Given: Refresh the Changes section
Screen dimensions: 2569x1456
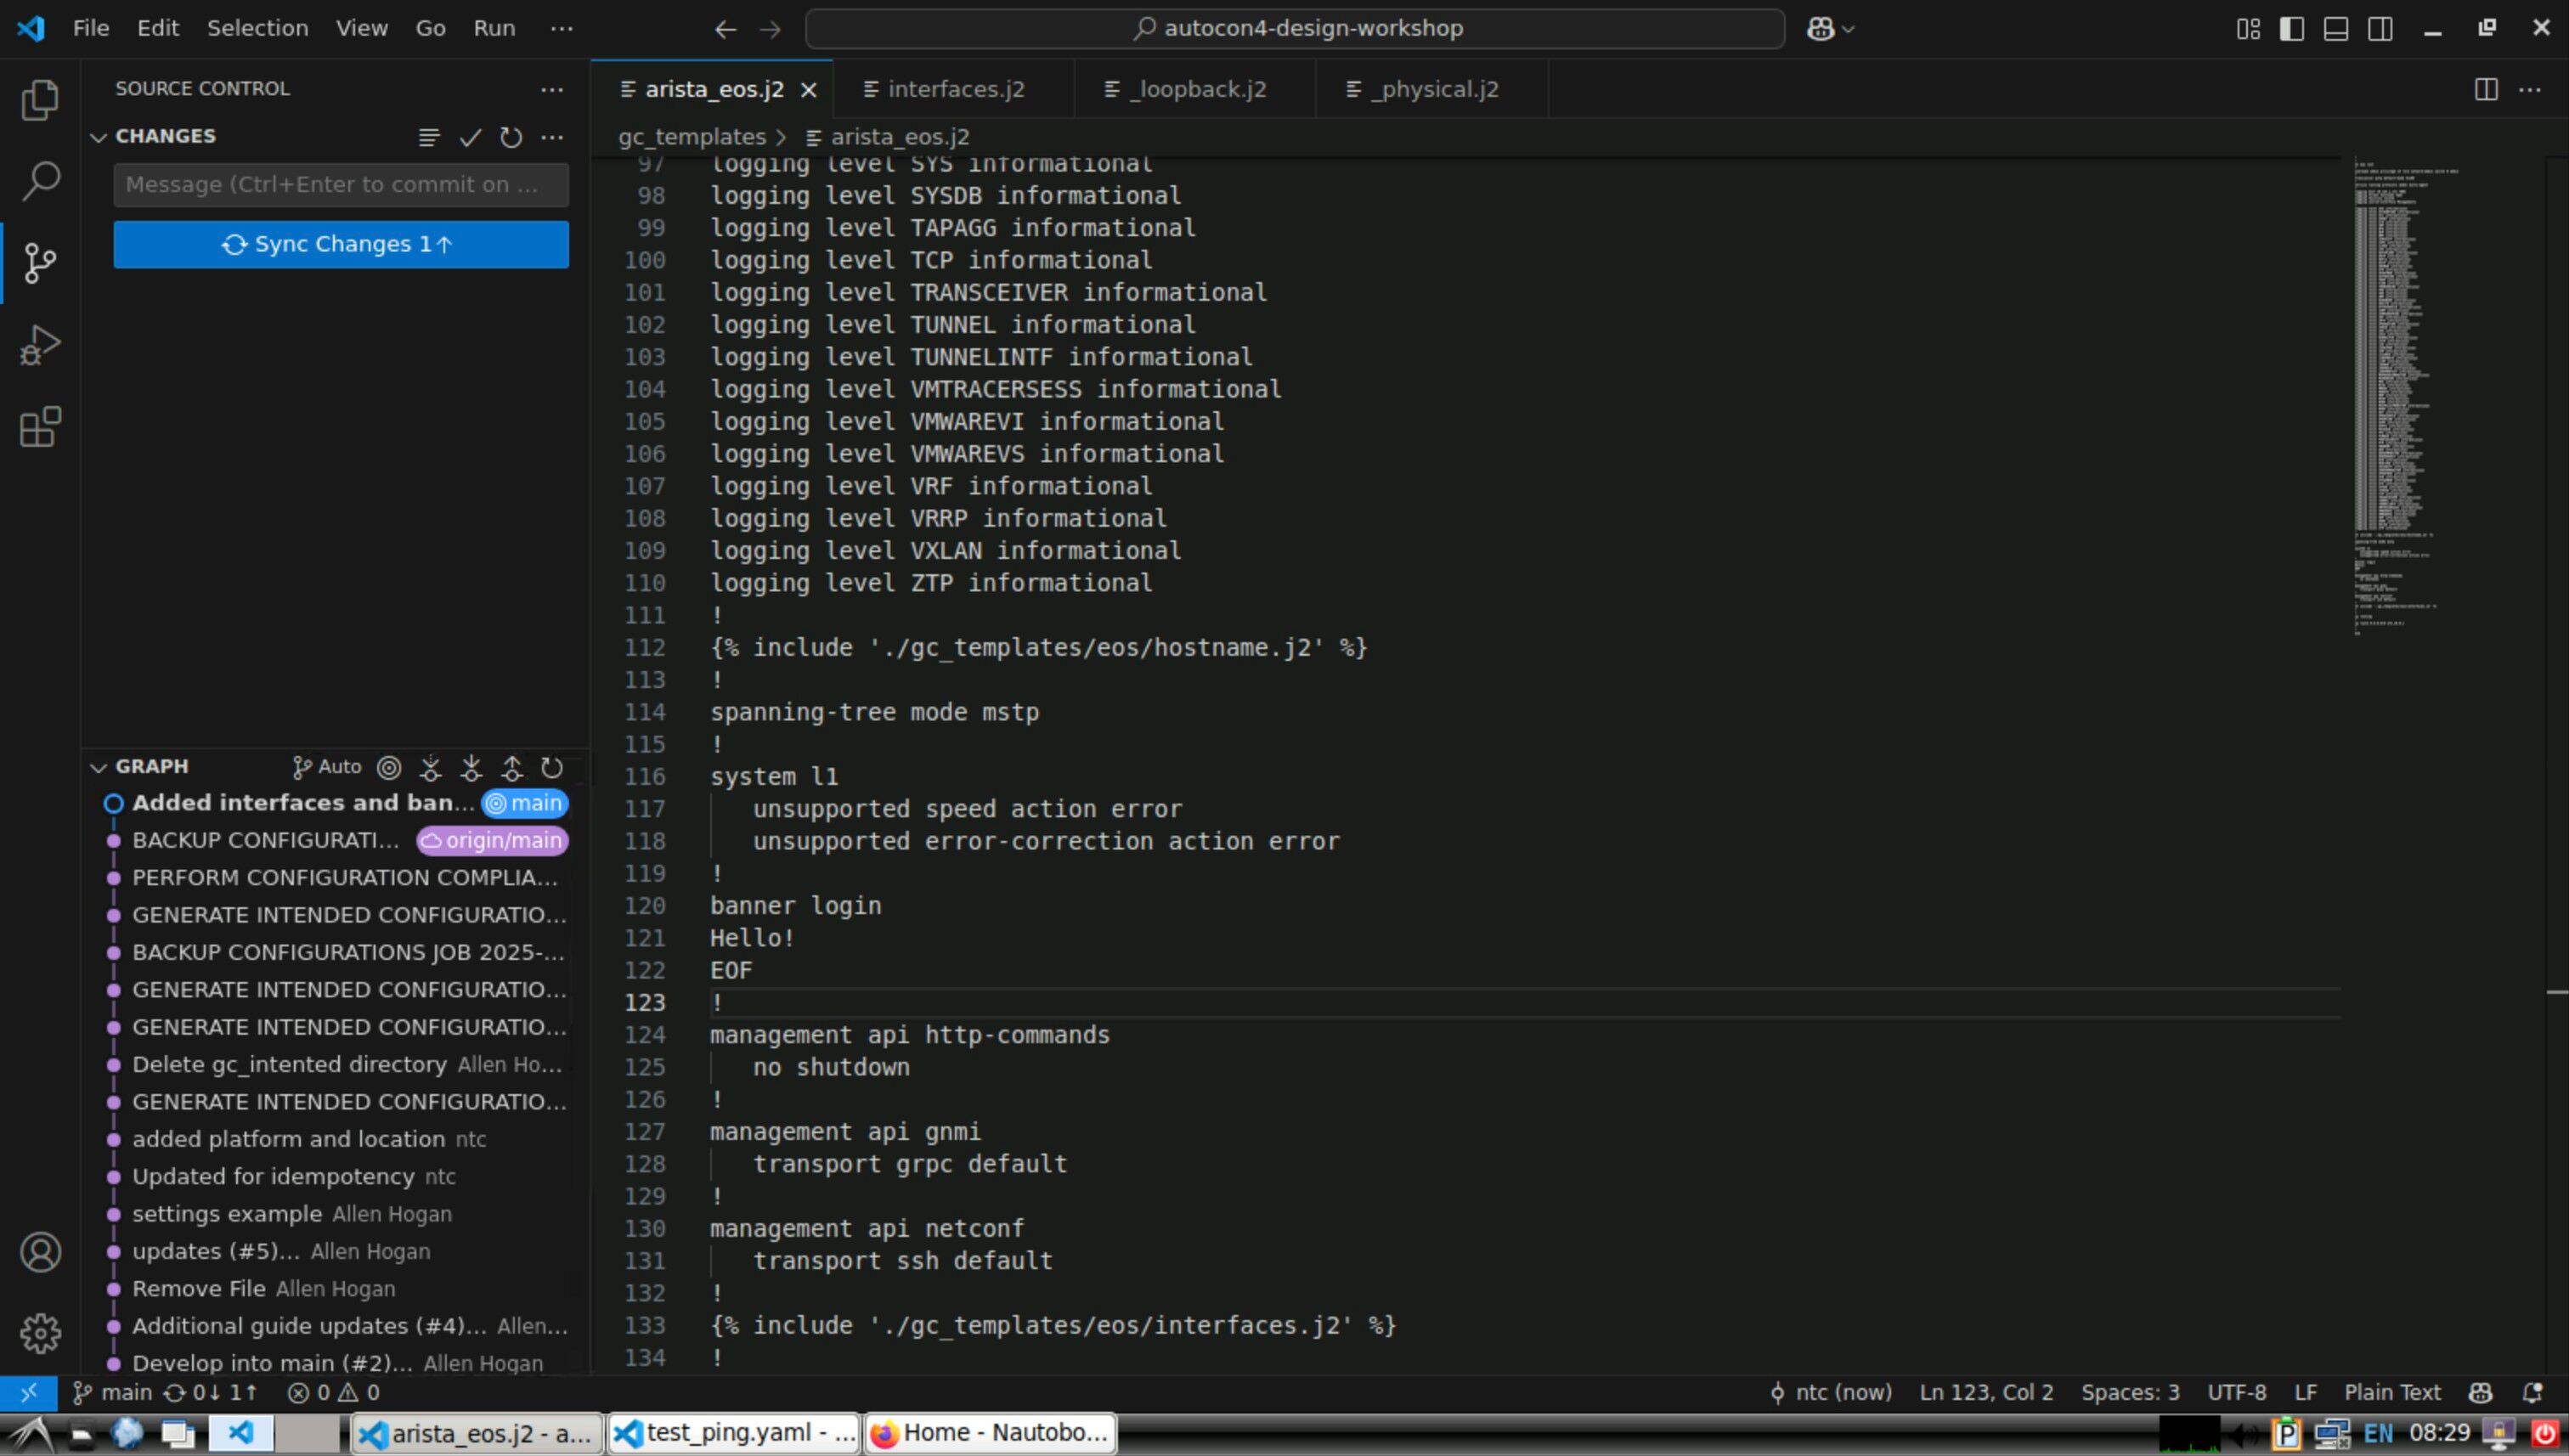Looking at the screenshot, I should pyautogui.click(x=511, y=137).
